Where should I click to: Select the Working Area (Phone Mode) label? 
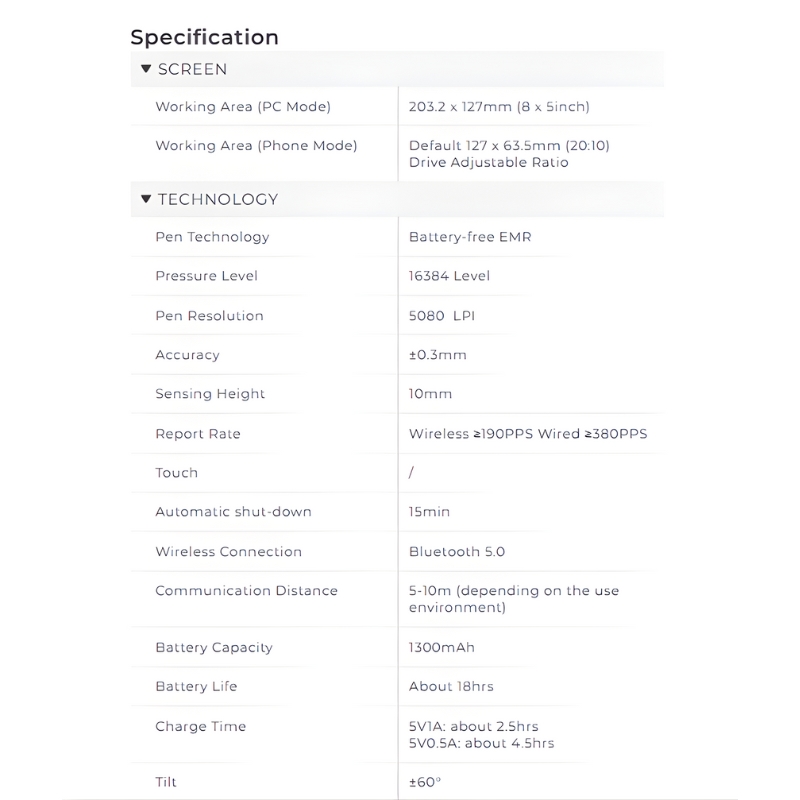pyautogui.click(x=256, y=146)
